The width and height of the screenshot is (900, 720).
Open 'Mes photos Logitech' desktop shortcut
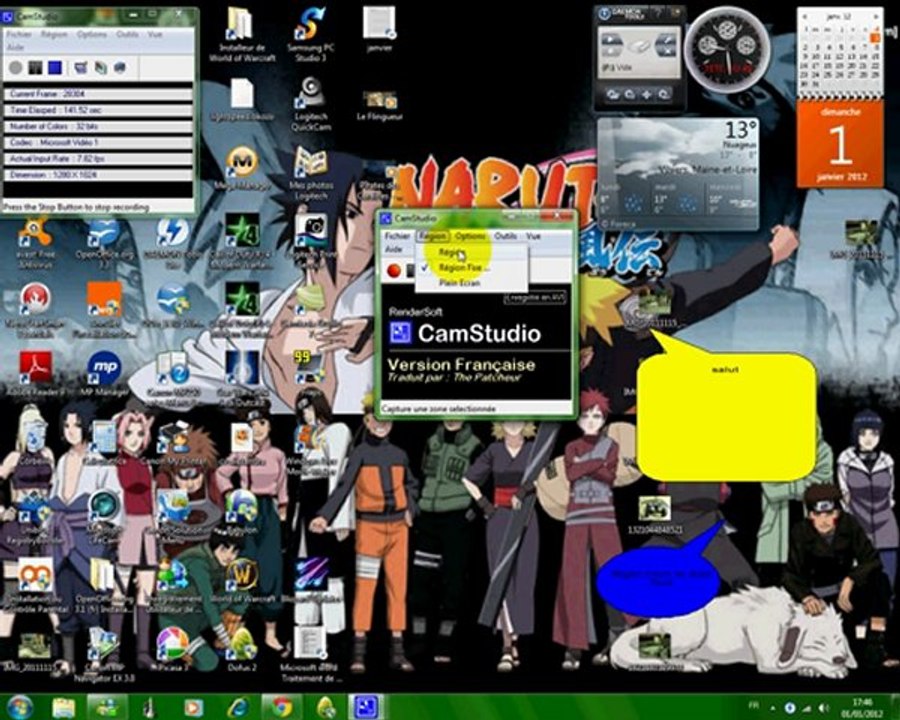(x=311, y=173)
